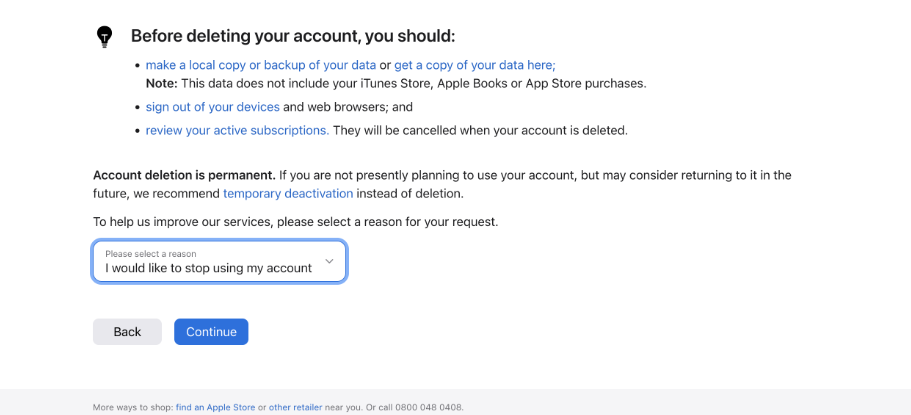Screen dimensions: 911x415
Task: Follow 'get a copy of your data here' link
Action: (475, 65)
